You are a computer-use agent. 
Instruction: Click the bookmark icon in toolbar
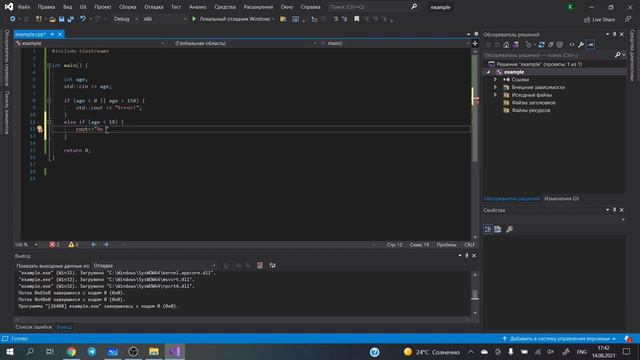click(x=356, y=19)
